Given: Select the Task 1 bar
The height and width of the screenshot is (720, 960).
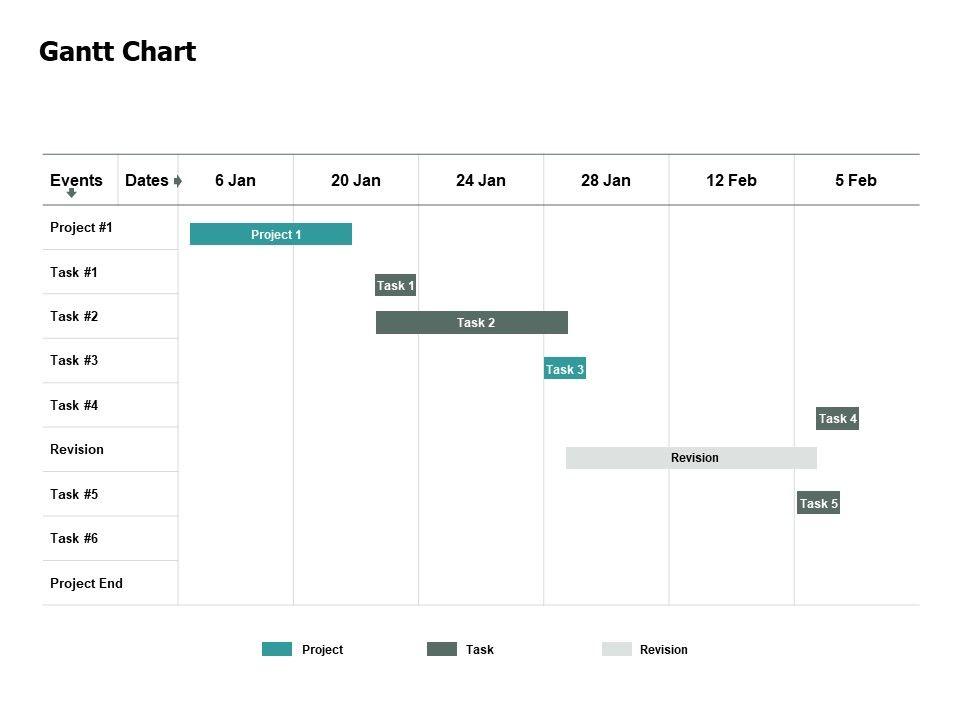Looking at the screenshot, I should click(x=395, y=285).
